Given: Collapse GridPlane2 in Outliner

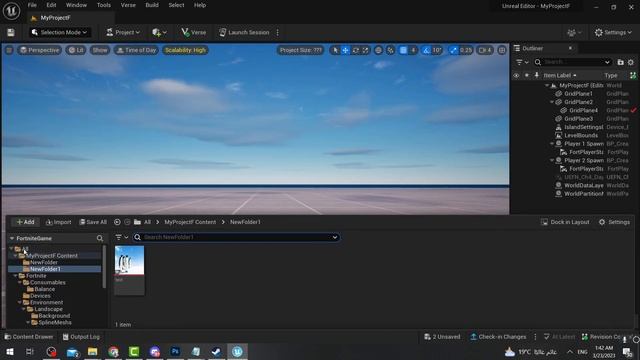Looking at the screenshot, I should (552, 102).
